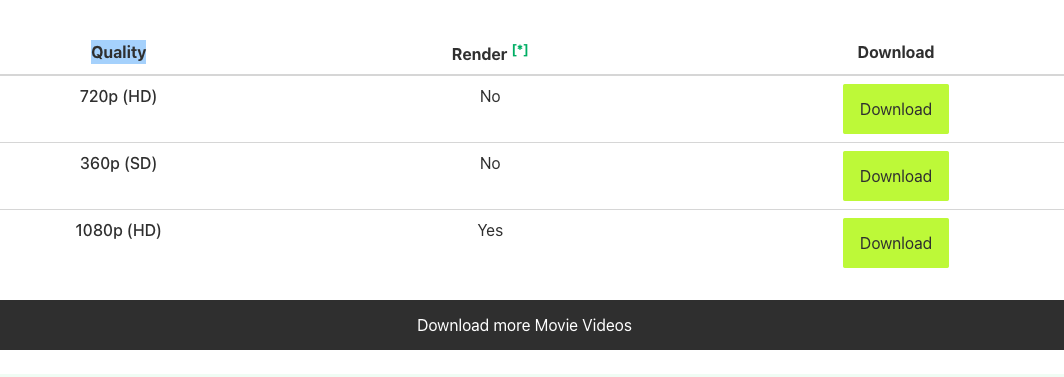Click the Download button for 360p (SD)
Image resolution: width=1064 pixels, height=377 pixels.
pyautogui.click(x=896, y=176)
